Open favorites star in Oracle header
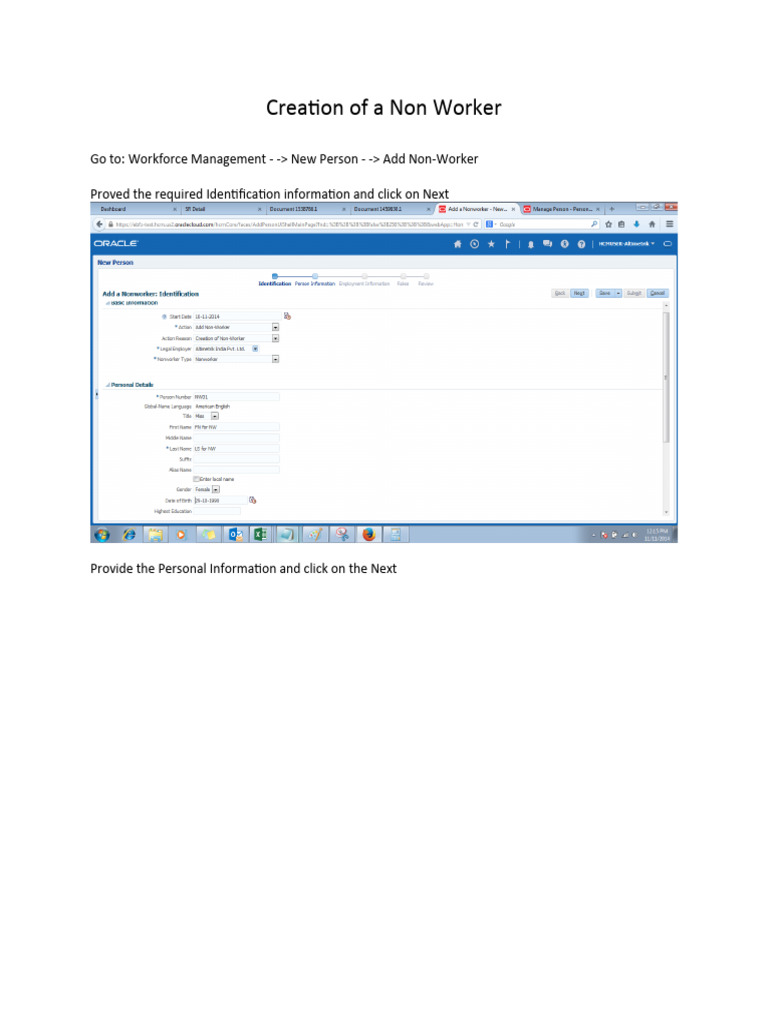This screenshot has width=768, height=1024. [x=491, y=244]
